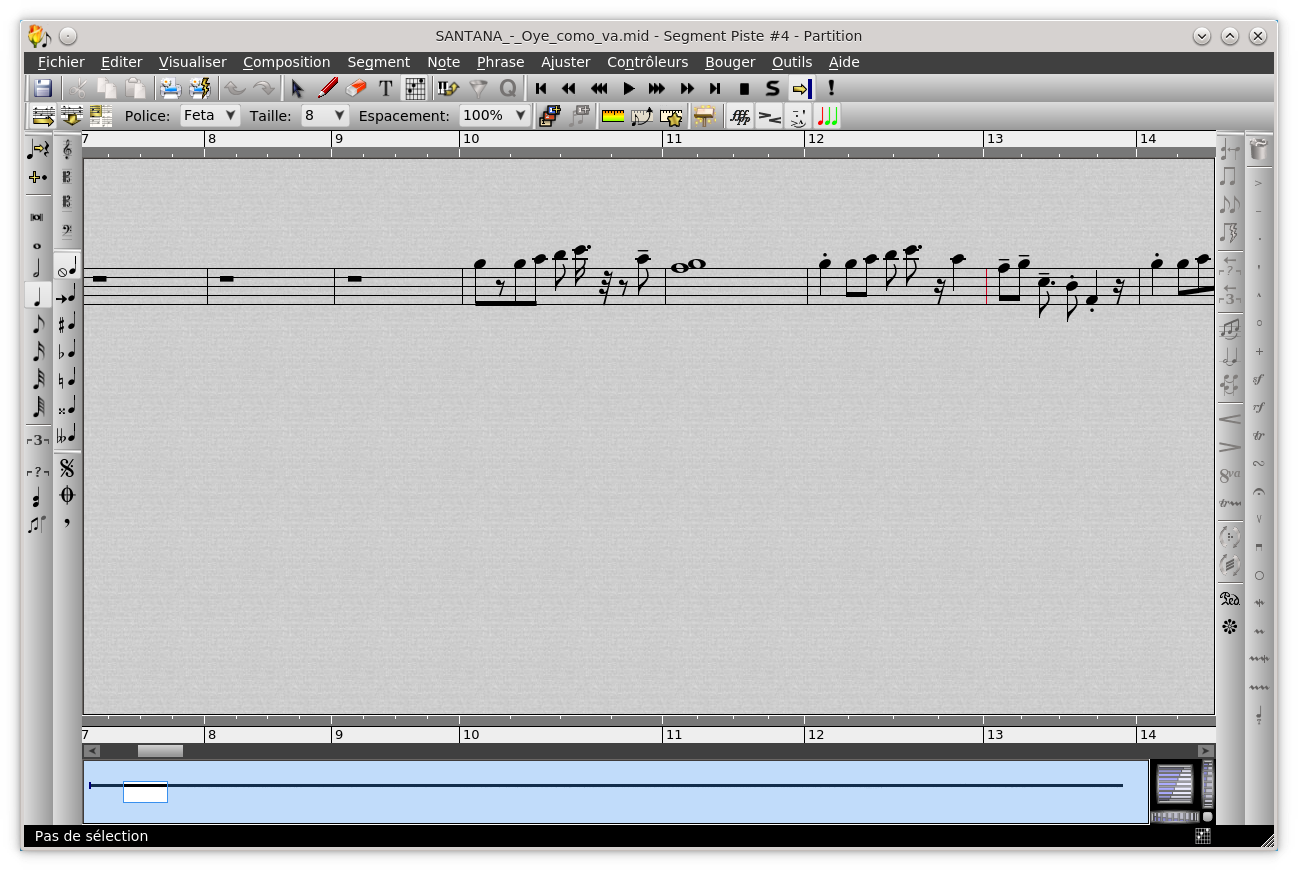Save the composition with the floppy icon

(42, 88)
